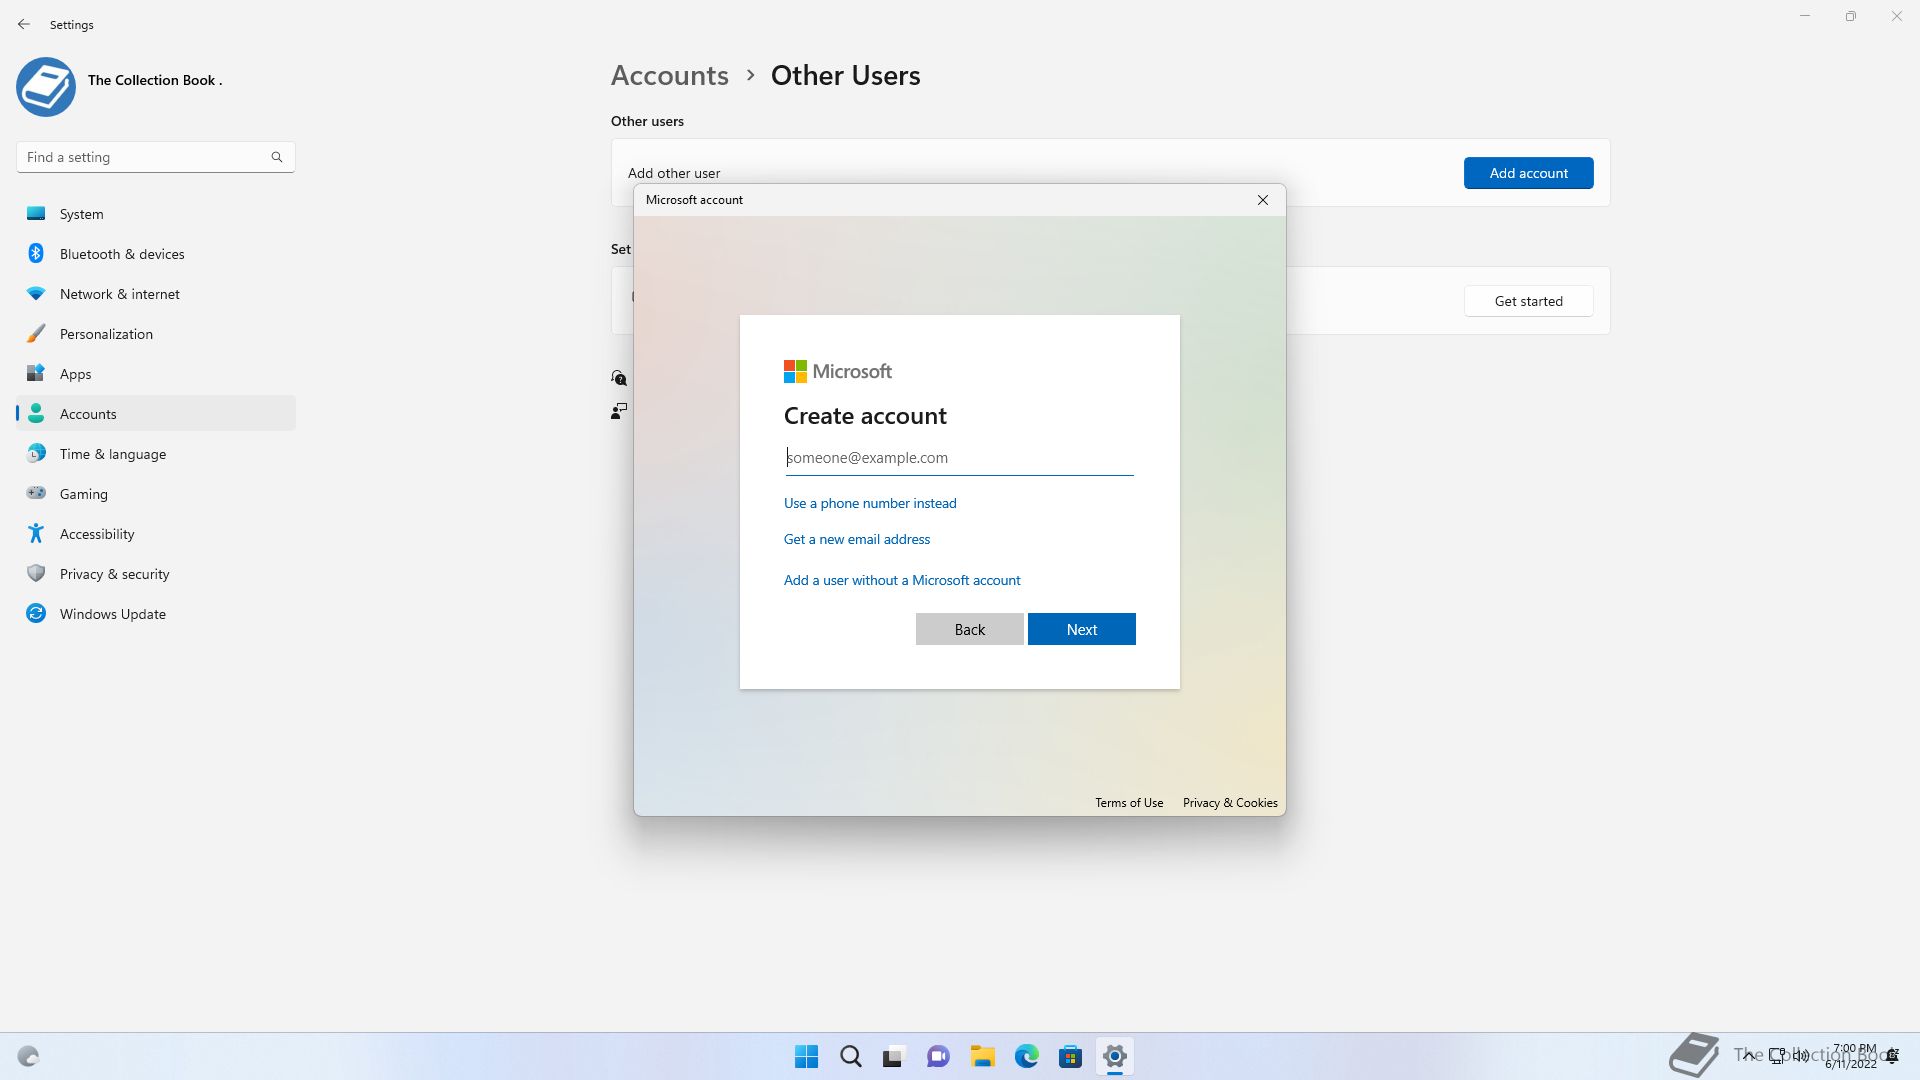This screenshot has height=1080, width=1920.
Task: Open the Accessibility figure icon
Action: pyautogui.click(x=36, y=534)
